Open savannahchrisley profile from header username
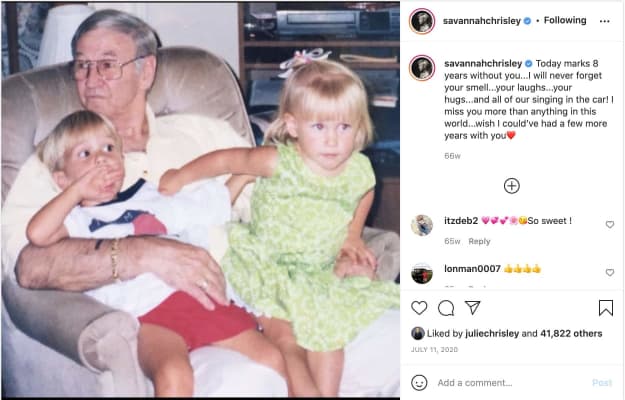Viewport: 625px width, 400px height. click(x=482, y=21)
